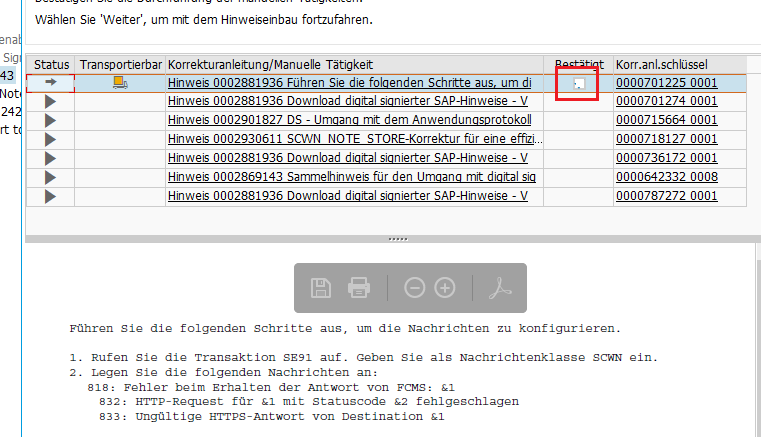Viewport: 761px width, 437px height.
Task: Open Hinweis 0002869143 Sammelhinweis link
Action: (352, 177)
